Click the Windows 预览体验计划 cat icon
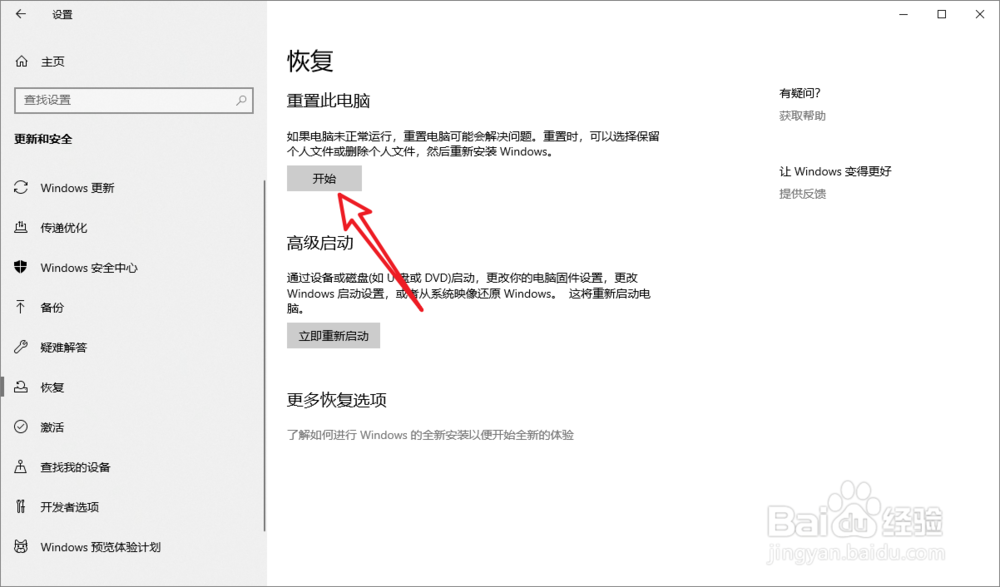Viewport: 1000px width, 587px height. coord(21,547)
